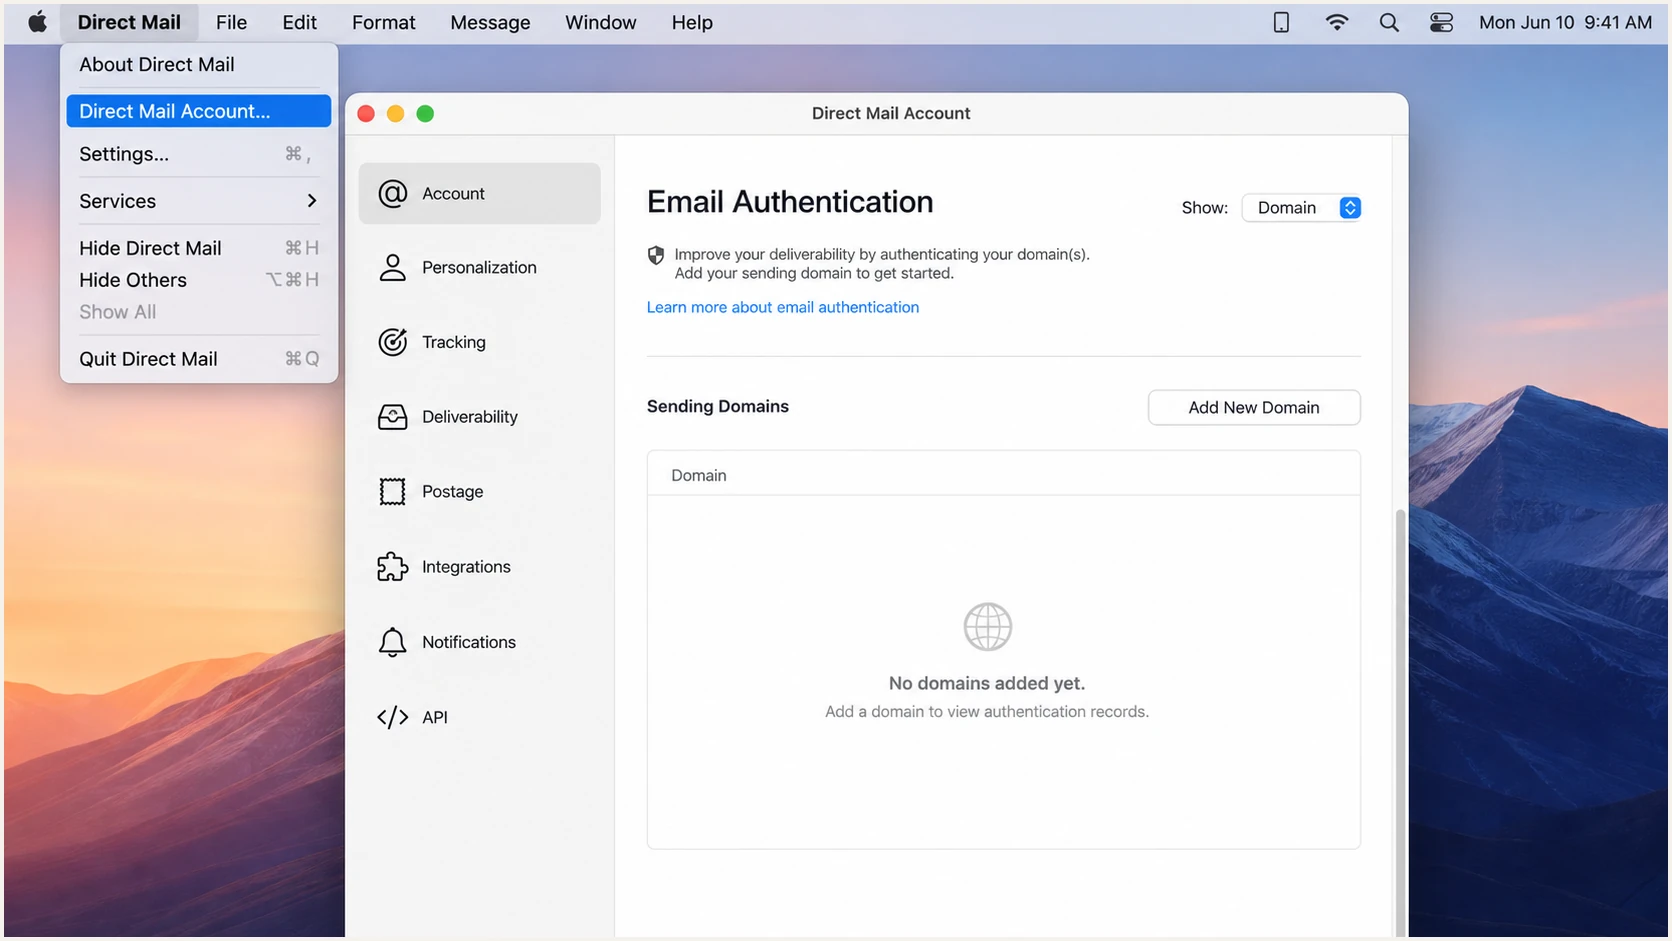Open the Apple menu logo
The width and height of the screenshot is (1672, 941).
tap(37, 22)
